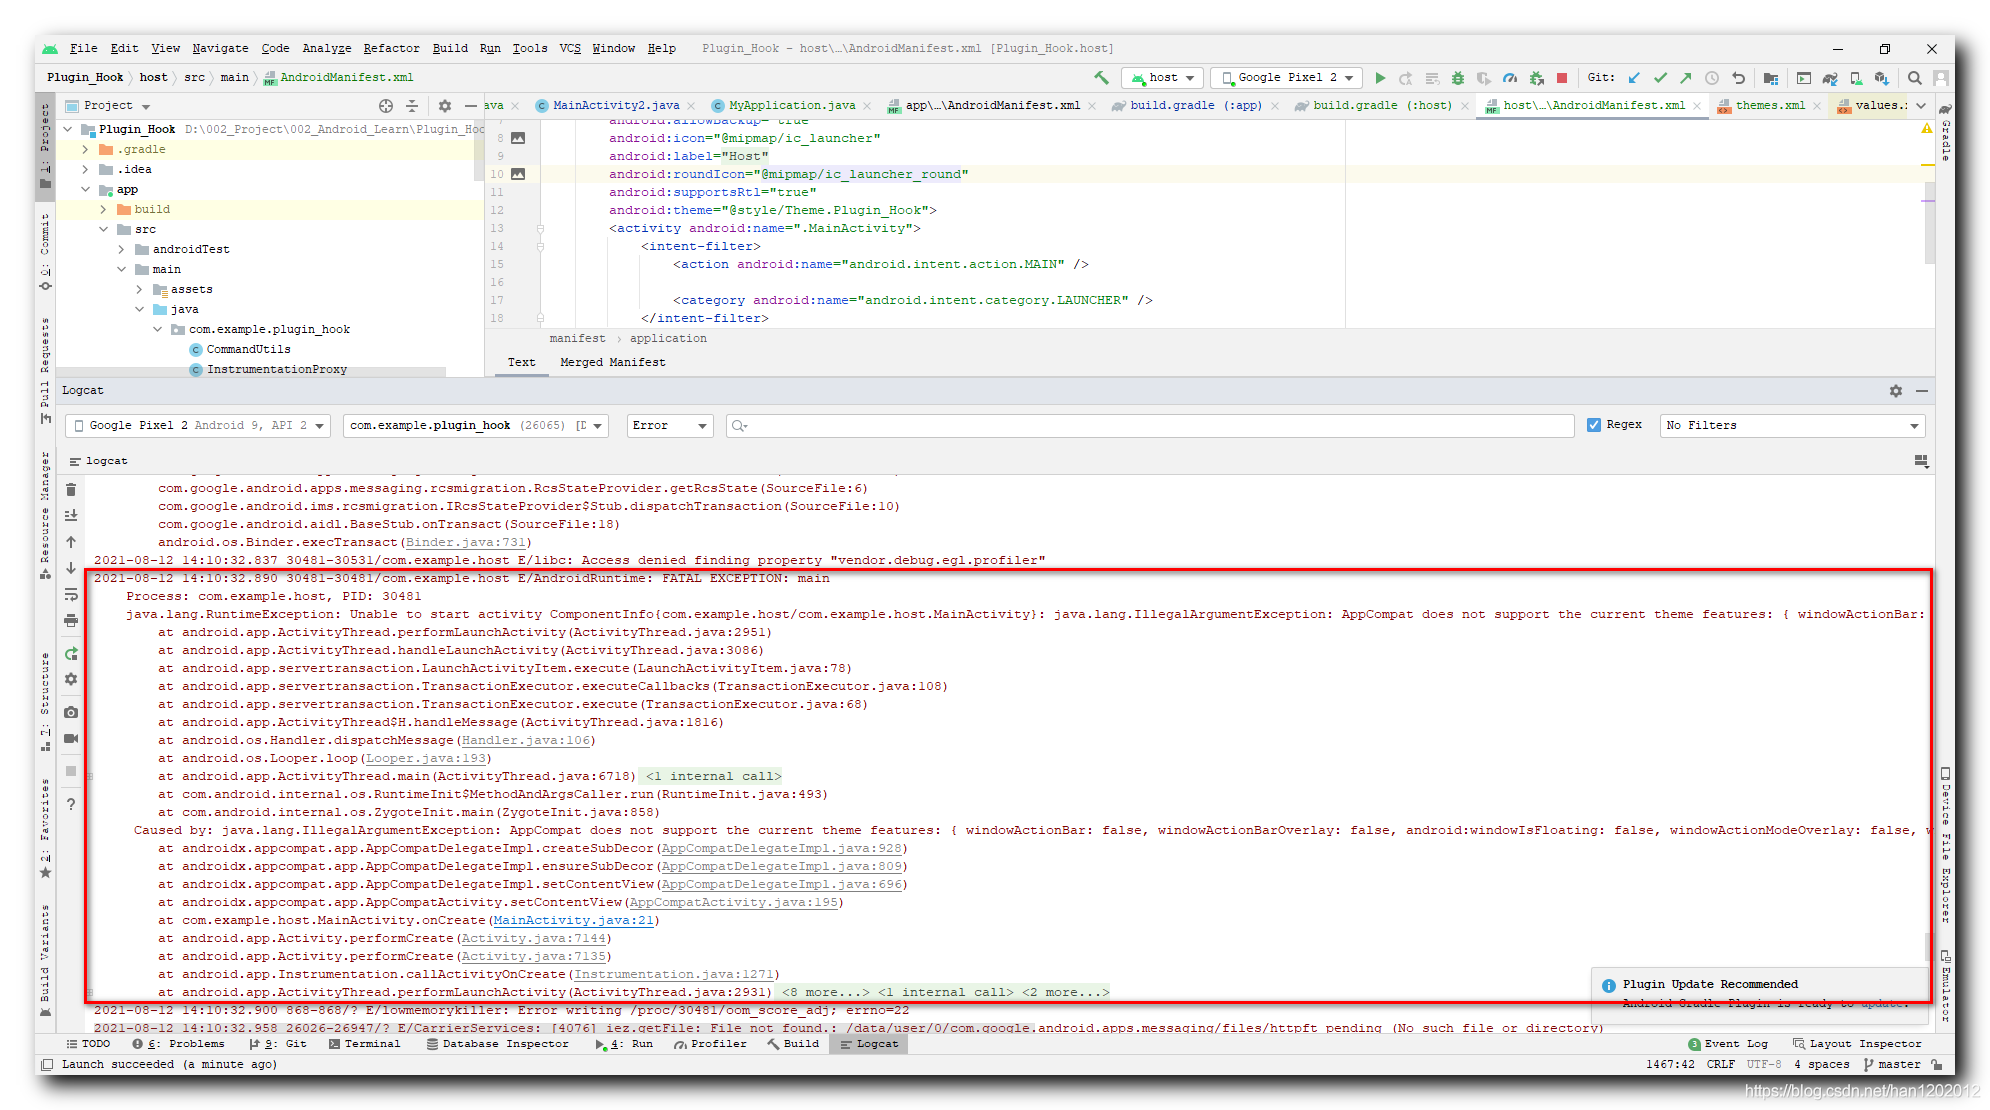Start screen record with video camera icon
This screenshot has width=1990, height=1110.
(x=71, y=738)
